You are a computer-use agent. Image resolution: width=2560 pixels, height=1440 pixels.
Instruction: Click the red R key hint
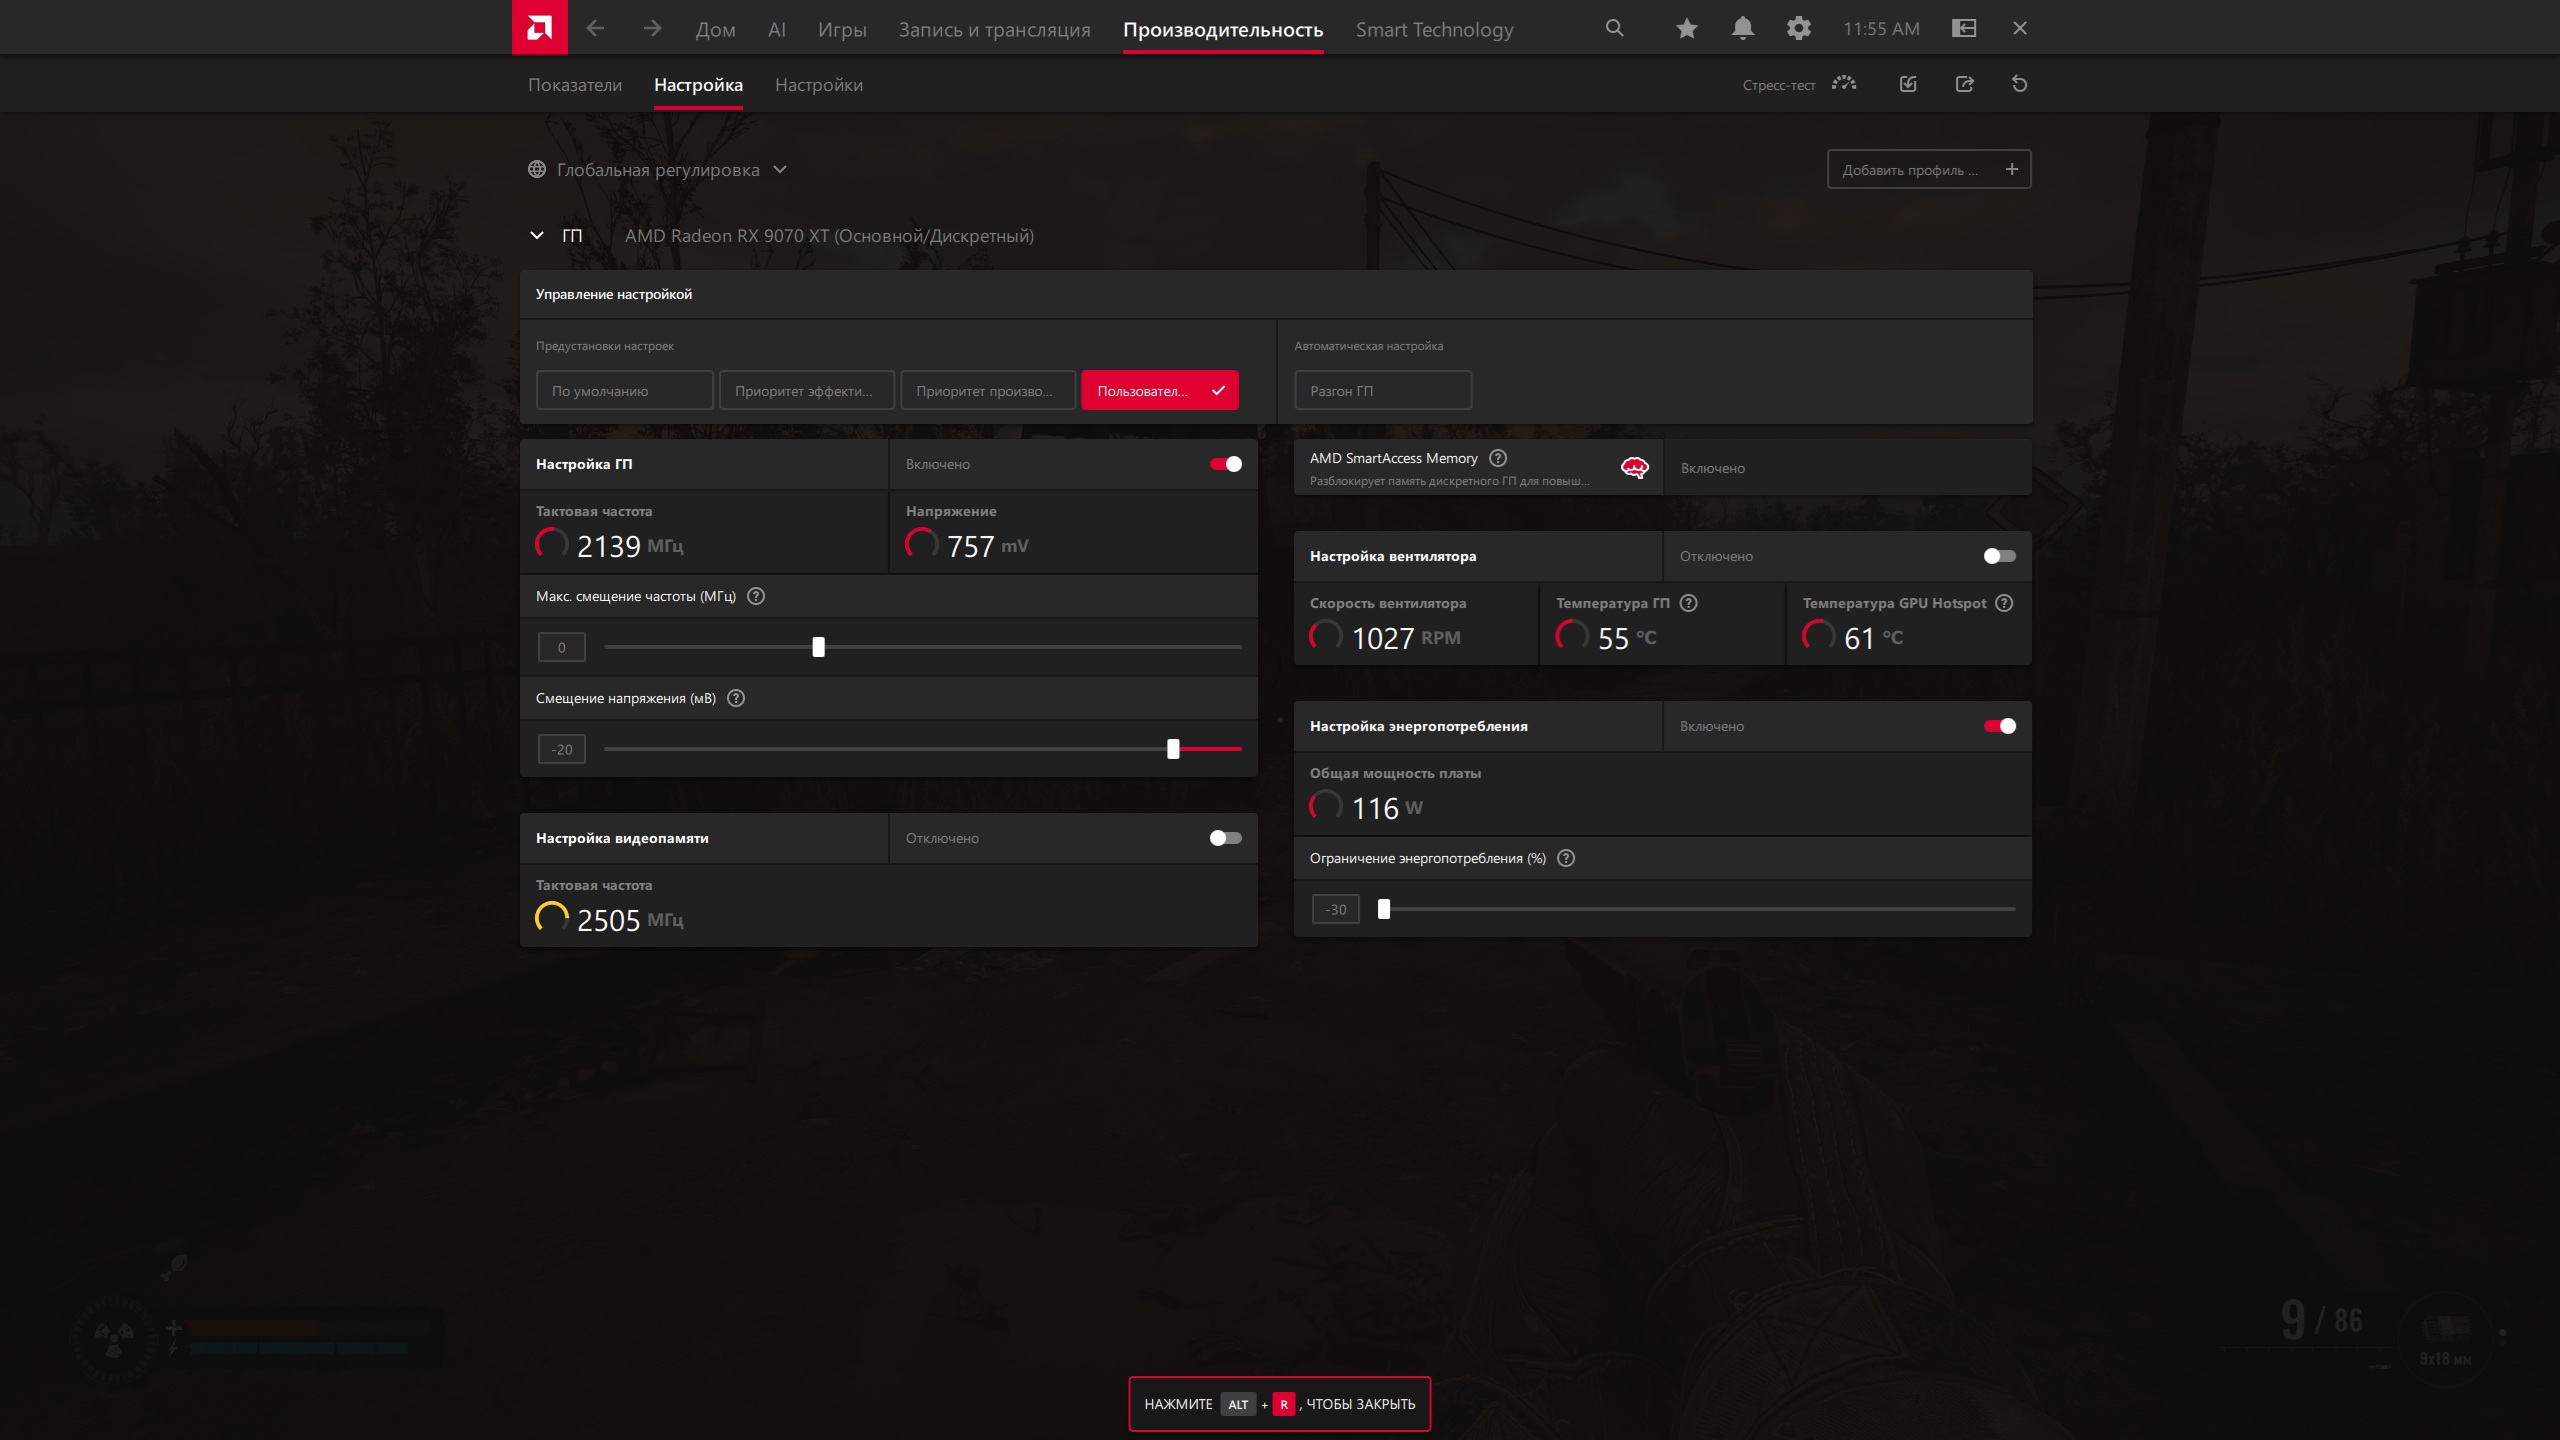(1284, 1404)
